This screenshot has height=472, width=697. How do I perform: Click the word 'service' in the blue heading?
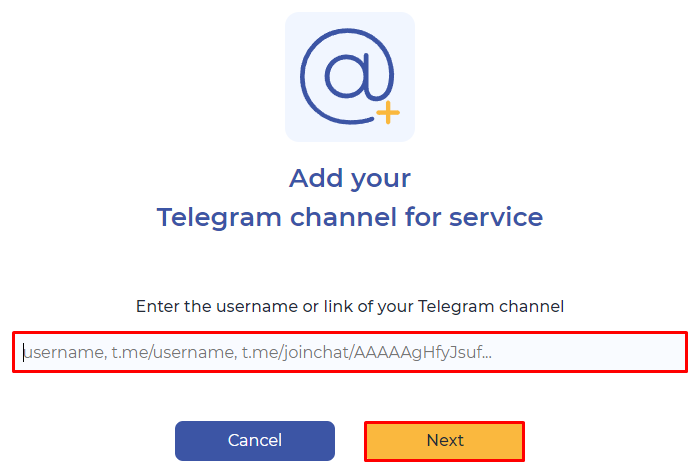pos(496,217)
